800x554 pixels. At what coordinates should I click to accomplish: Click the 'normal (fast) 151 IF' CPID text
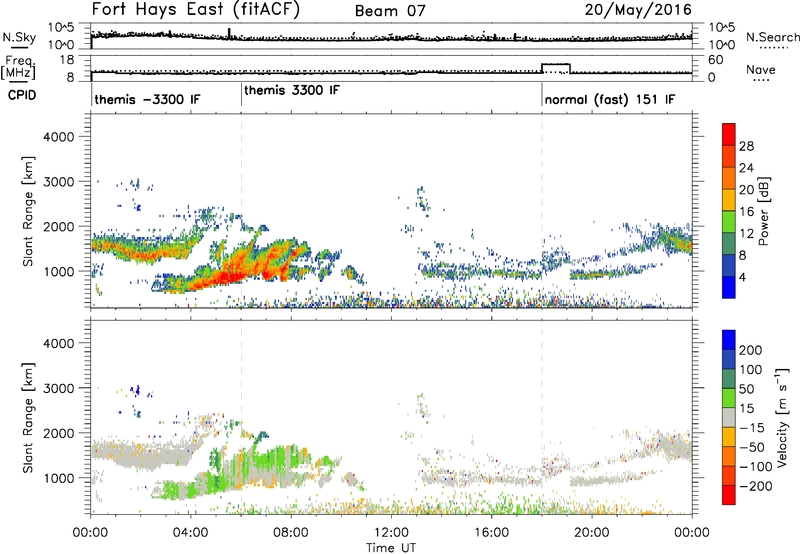(x=610, y=99)
